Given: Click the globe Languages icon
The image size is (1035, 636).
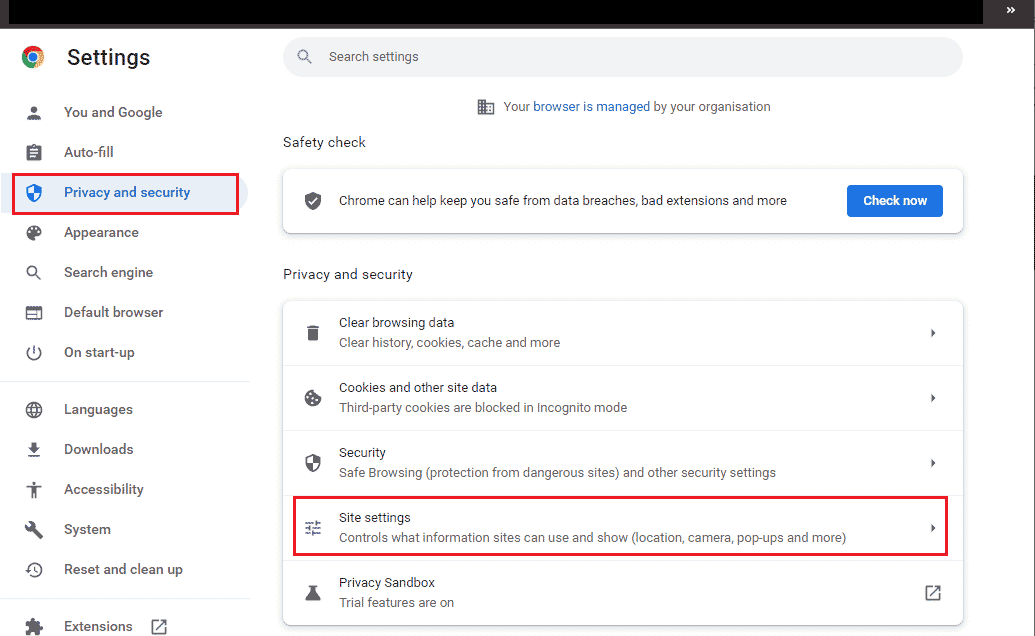Looking at the screenshot, I should (x=34, y=410).
